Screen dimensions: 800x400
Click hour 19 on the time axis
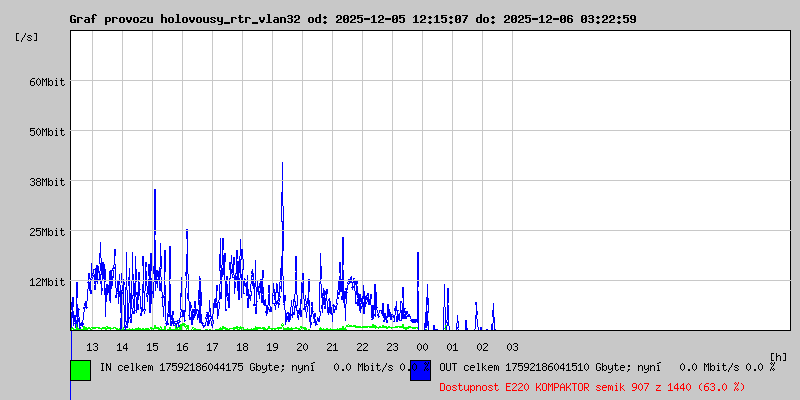272,347
